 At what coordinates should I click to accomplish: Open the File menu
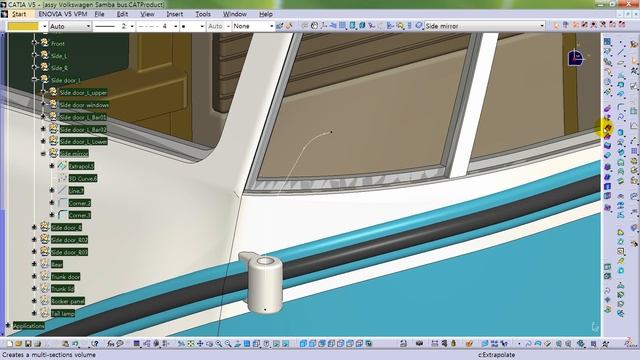pos(99,14)
